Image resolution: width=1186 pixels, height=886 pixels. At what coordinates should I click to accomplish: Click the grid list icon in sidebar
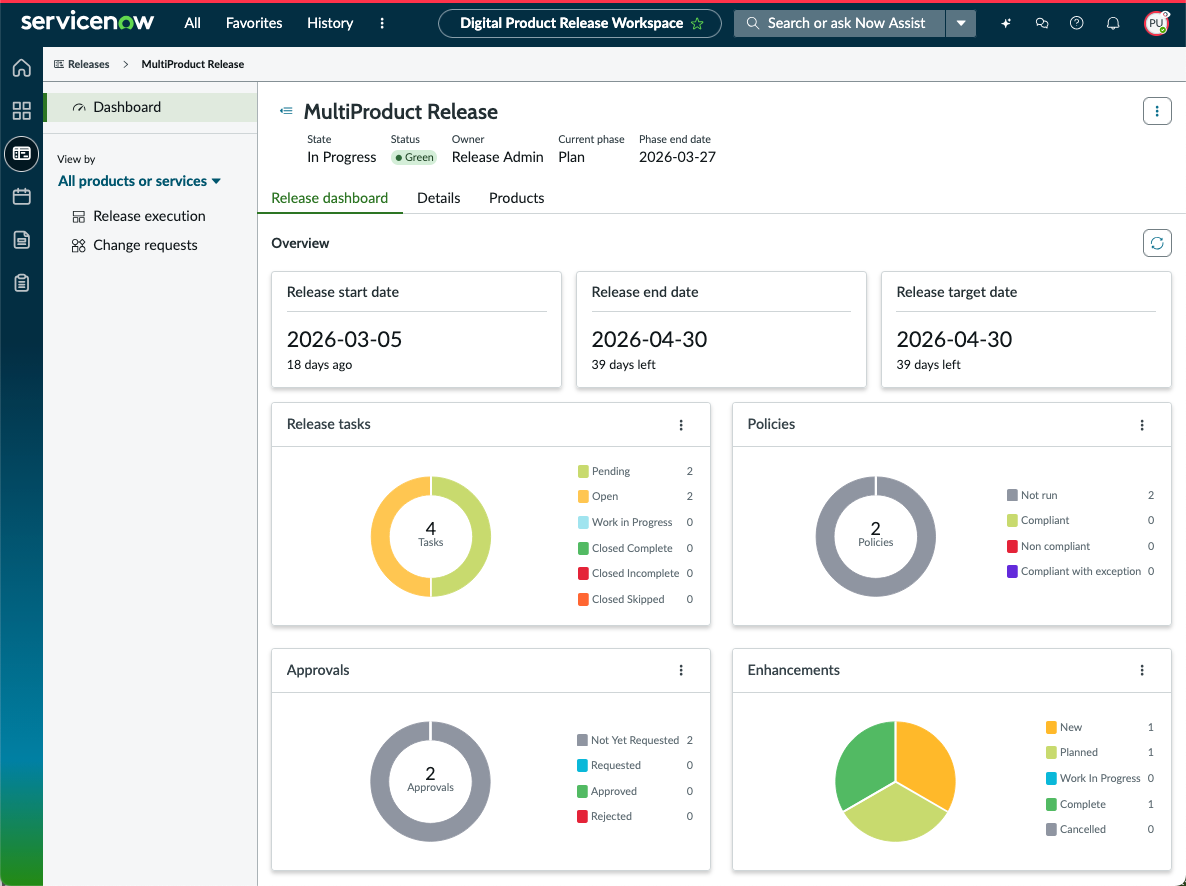[x=21, y=111]
